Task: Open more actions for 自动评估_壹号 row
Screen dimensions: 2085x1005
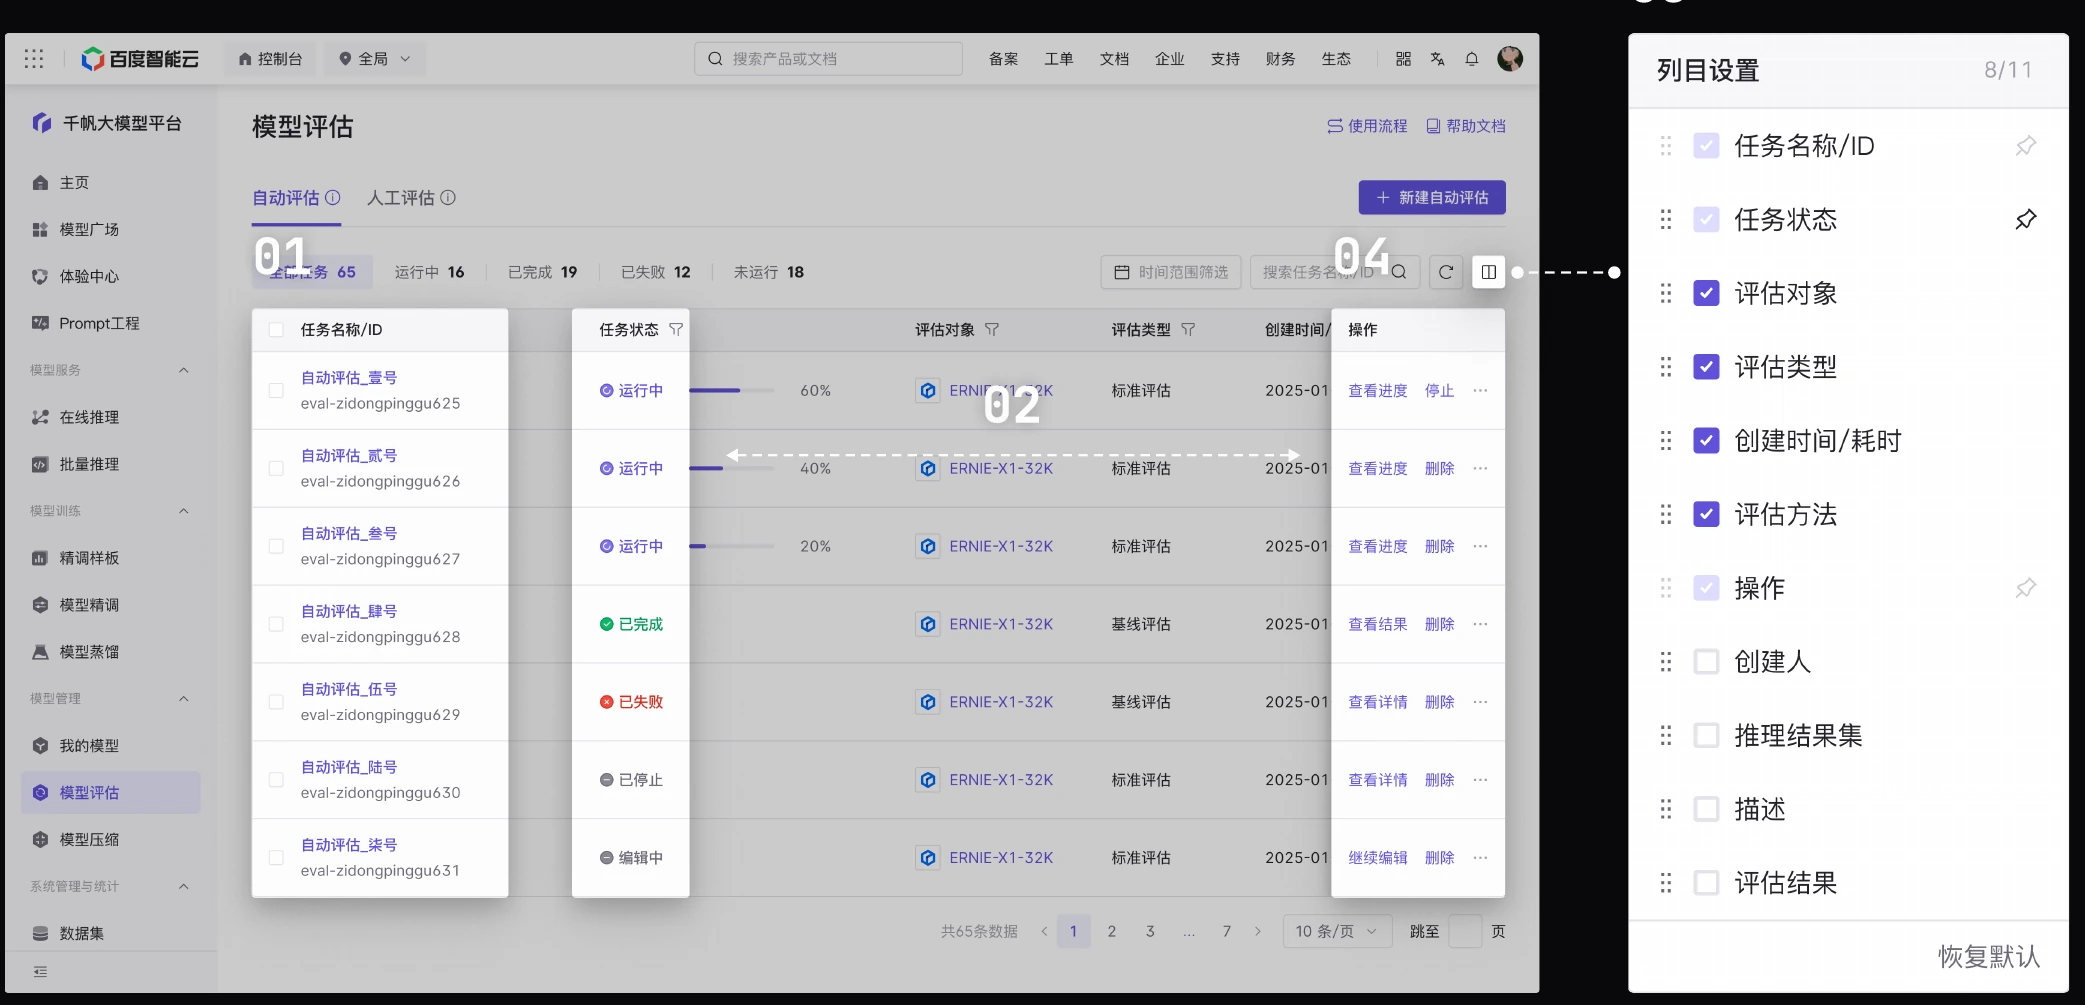Action: tap(1481, 391)
